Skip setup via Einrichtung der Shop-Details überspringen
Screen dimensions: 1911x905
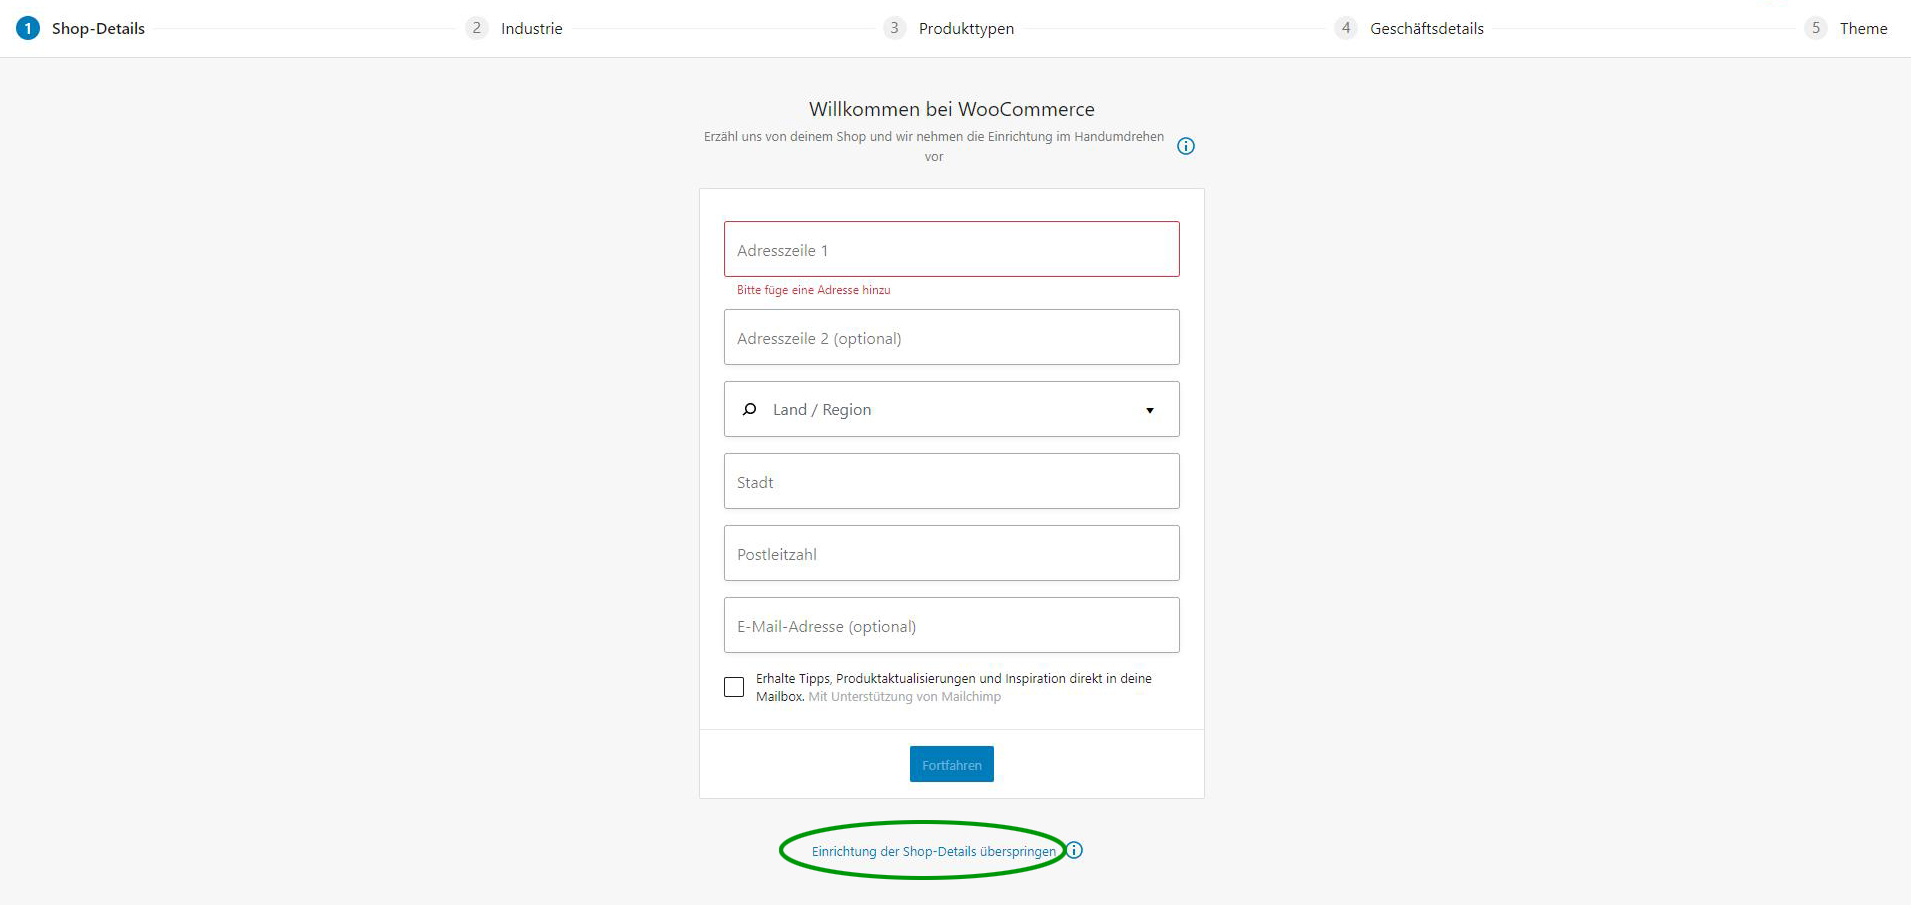(934, 851)
